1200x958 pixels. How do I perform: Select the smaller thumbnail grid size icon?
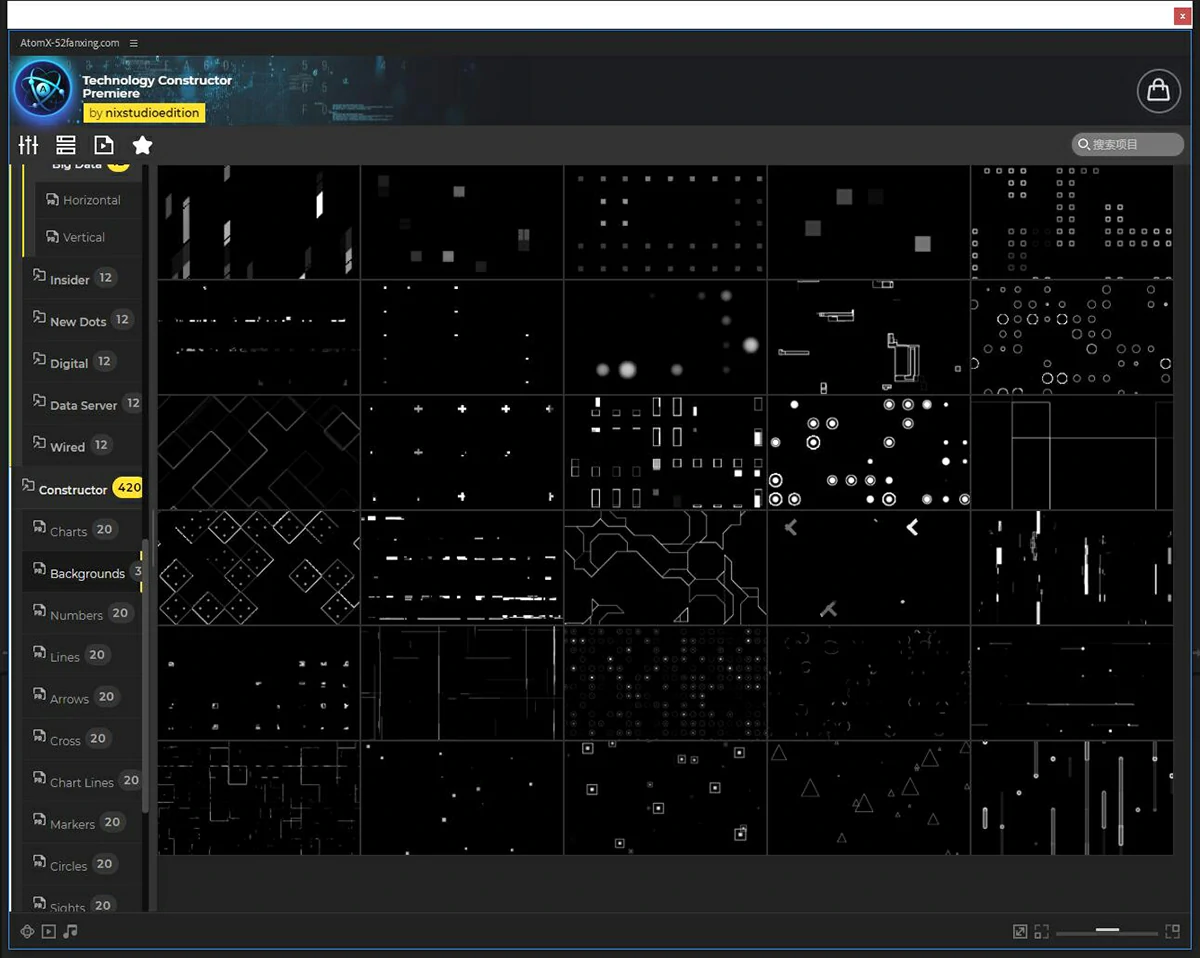click(1042, 931)
